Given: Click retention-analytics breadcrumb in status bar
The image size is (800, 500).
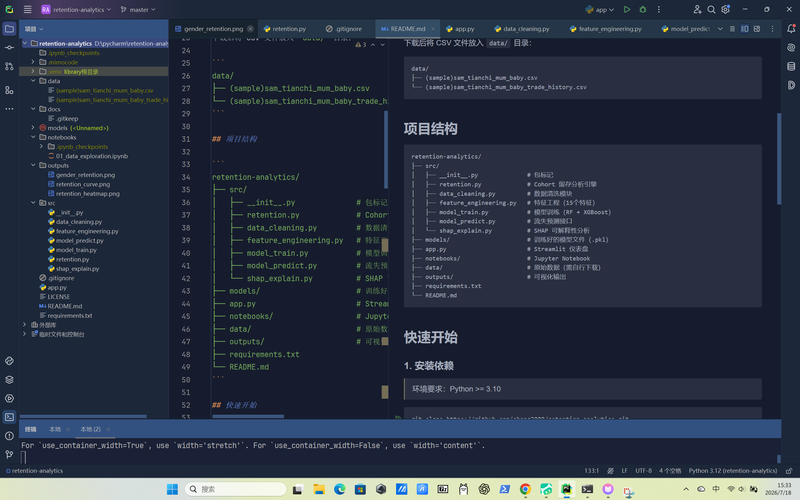Looking at the screenshot, I should click(x=34, y=471).
